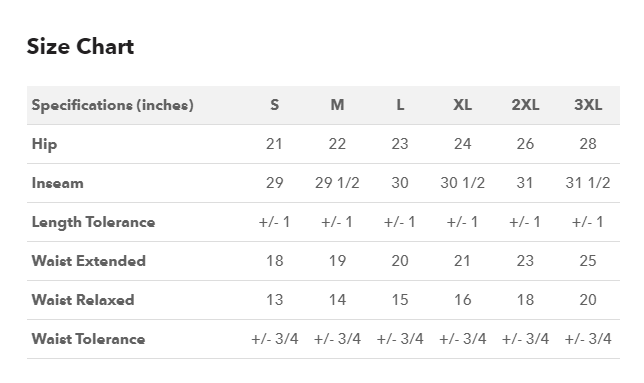This screenshot has width=644, height=383.
Task: Select the Inseam value 31 1/2
Action: point(588,183)
